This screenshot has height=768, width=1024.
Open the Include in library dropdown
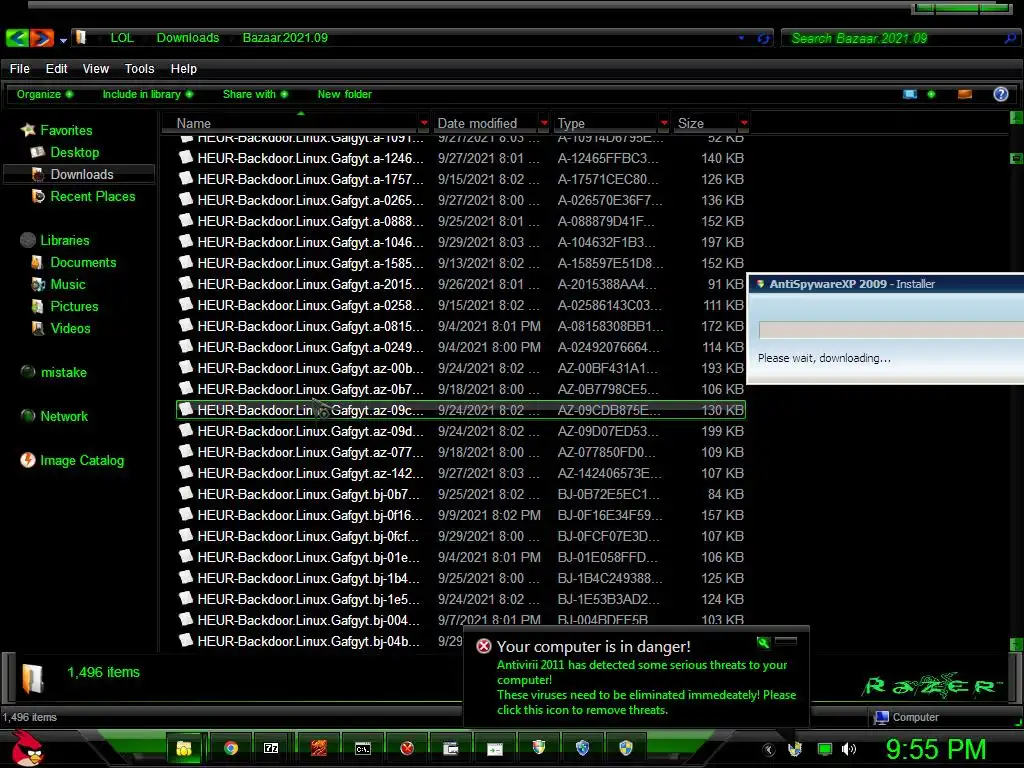pyautogui.click(x=148, y=94)
